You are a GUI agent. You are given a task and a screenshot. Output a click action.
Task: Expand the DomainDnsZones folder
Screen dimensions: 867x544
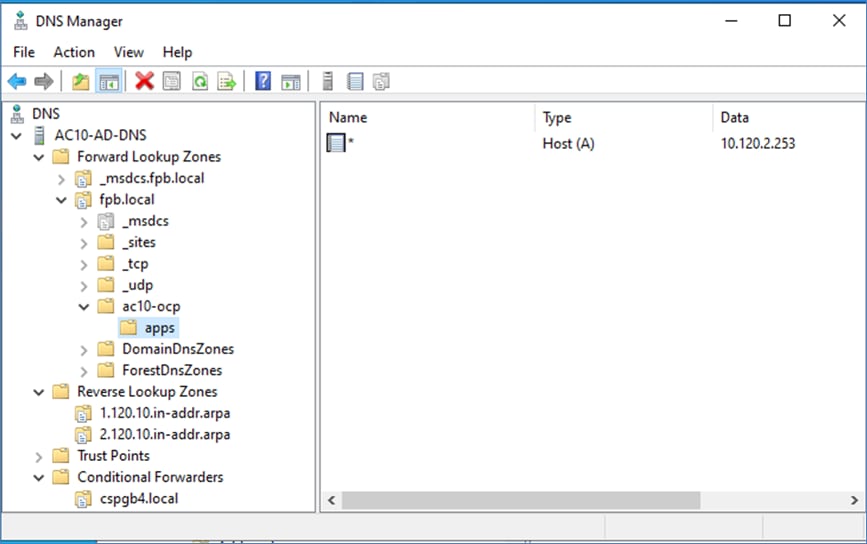pyautogui.click(x=84, y=350)
